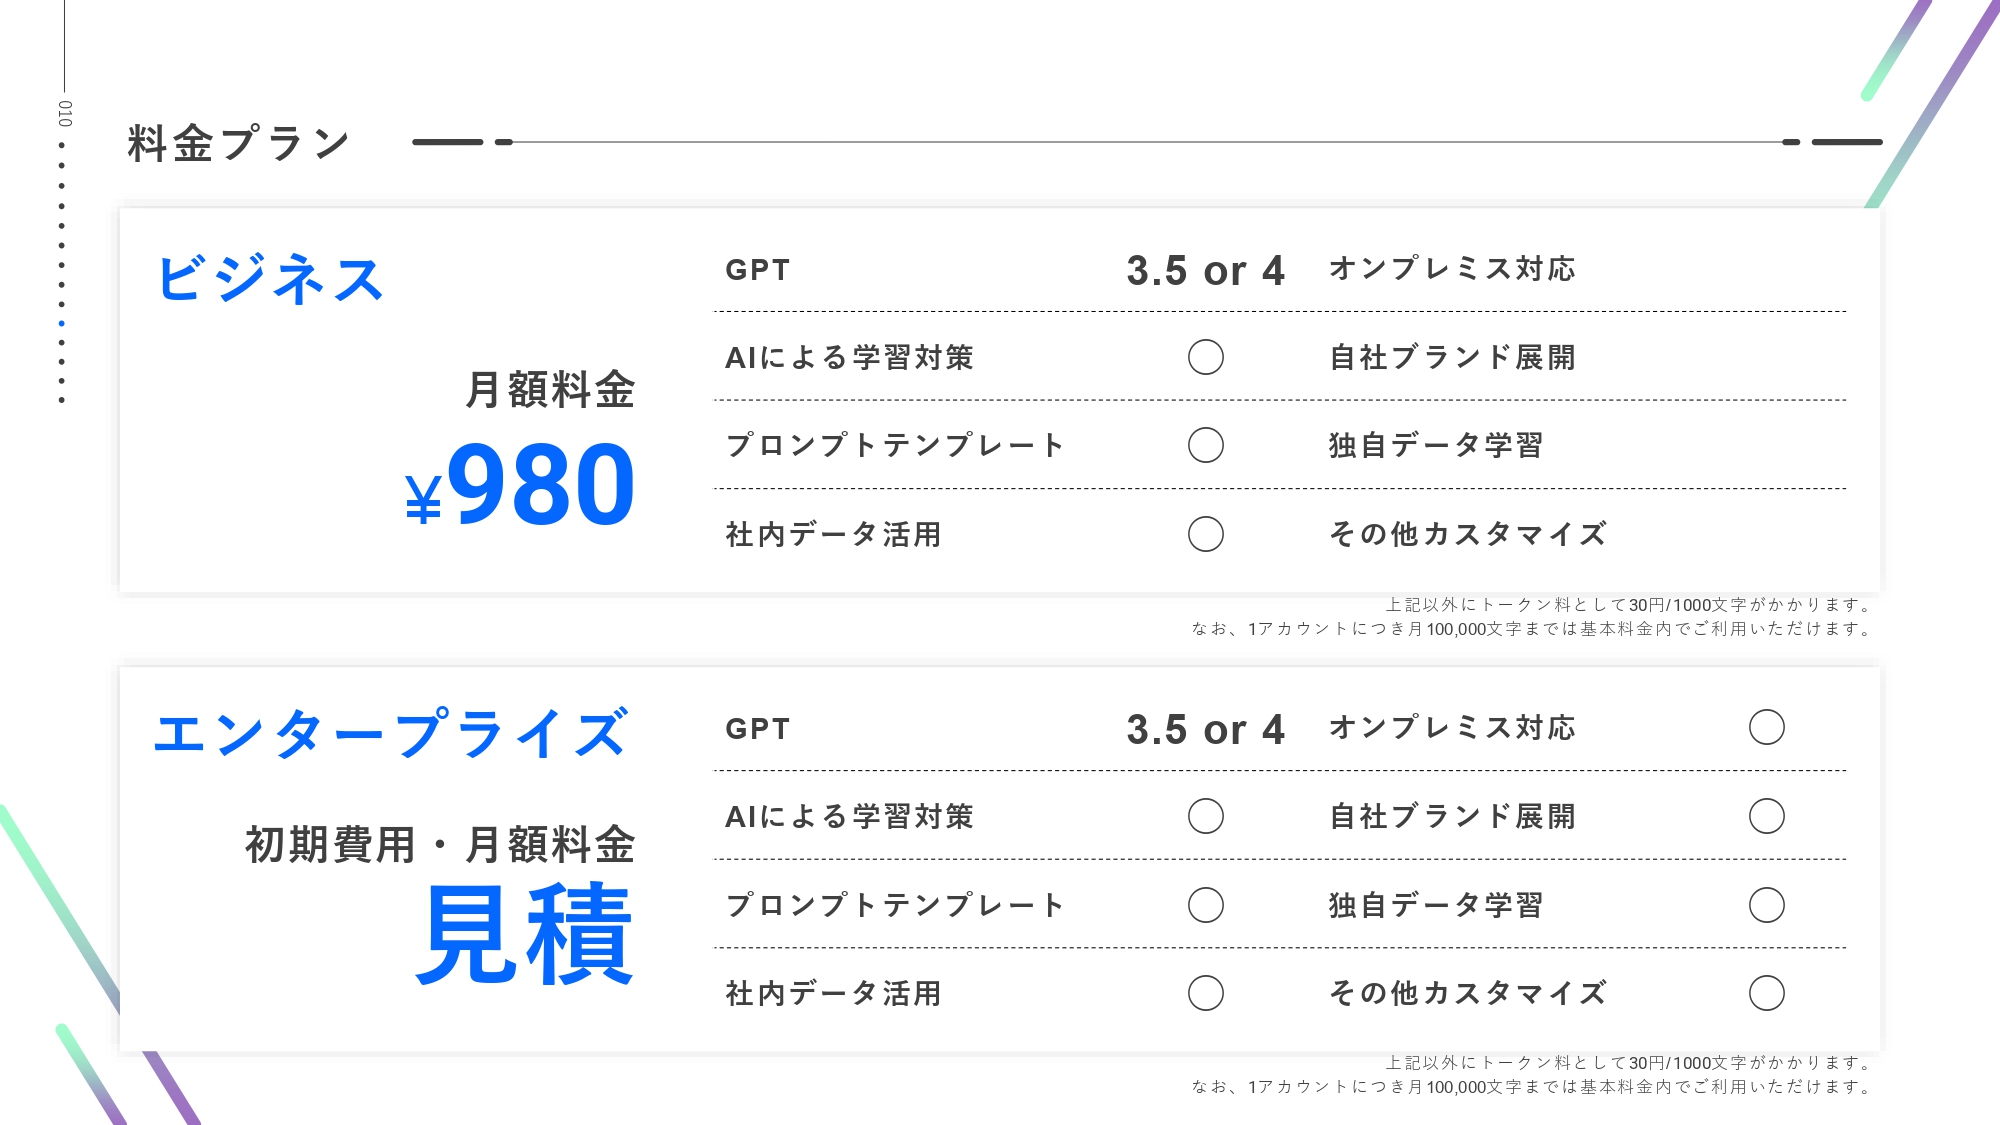
Task: Click the circle for 社内データ活用 in Enterprise plan
Action: (x=1205, y=993)
